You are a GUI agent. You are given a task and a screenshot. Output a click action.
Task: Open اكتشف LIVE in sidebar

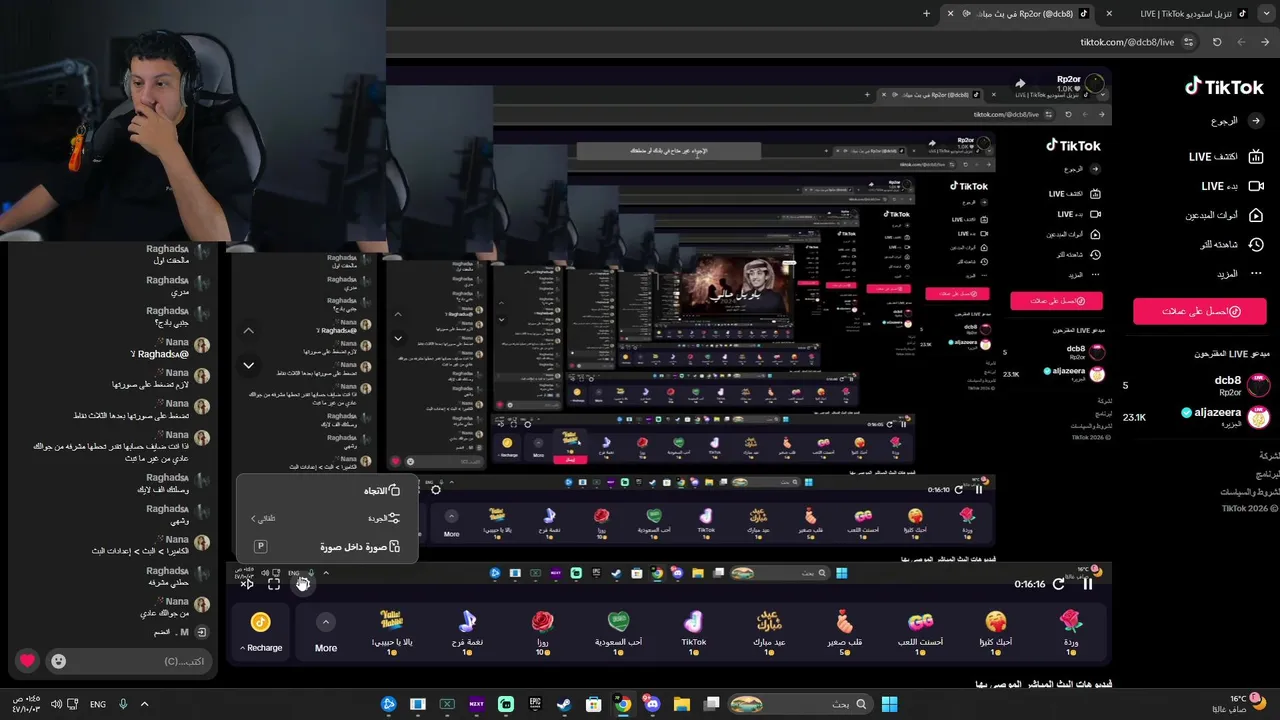(1226, 157)
